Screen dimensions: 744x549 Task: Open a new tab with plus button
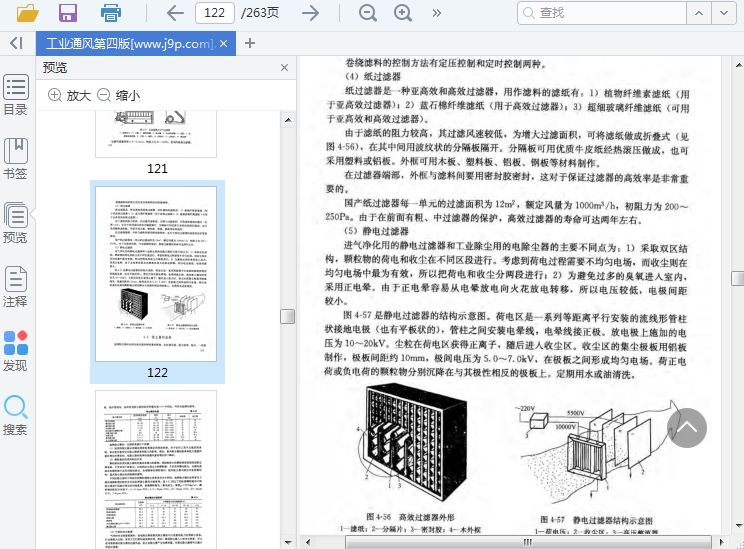click(x=250, y=43)
